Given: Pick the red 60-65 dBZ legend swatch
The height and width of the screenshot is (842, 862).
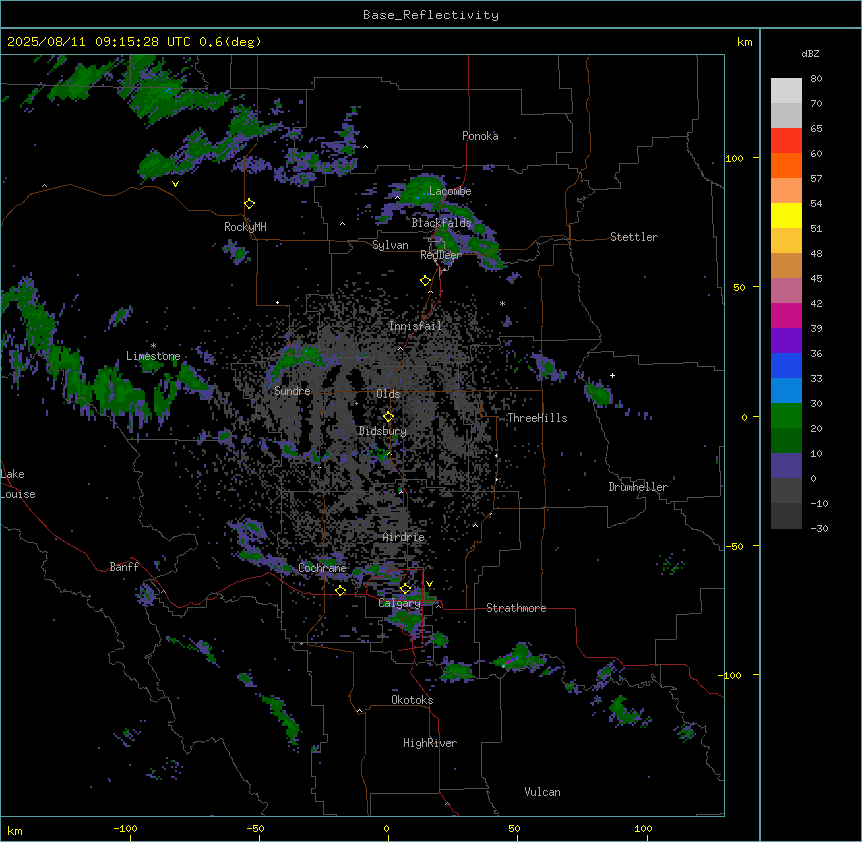Looking at the screenshot, I should [786, 141].
